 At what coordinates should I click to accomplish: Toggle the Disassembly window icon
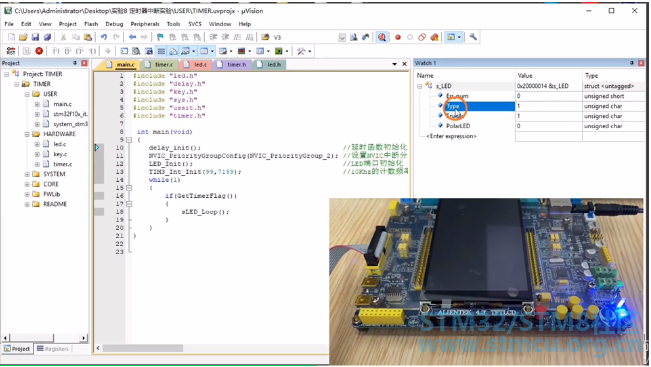click(x=136, y=51)
